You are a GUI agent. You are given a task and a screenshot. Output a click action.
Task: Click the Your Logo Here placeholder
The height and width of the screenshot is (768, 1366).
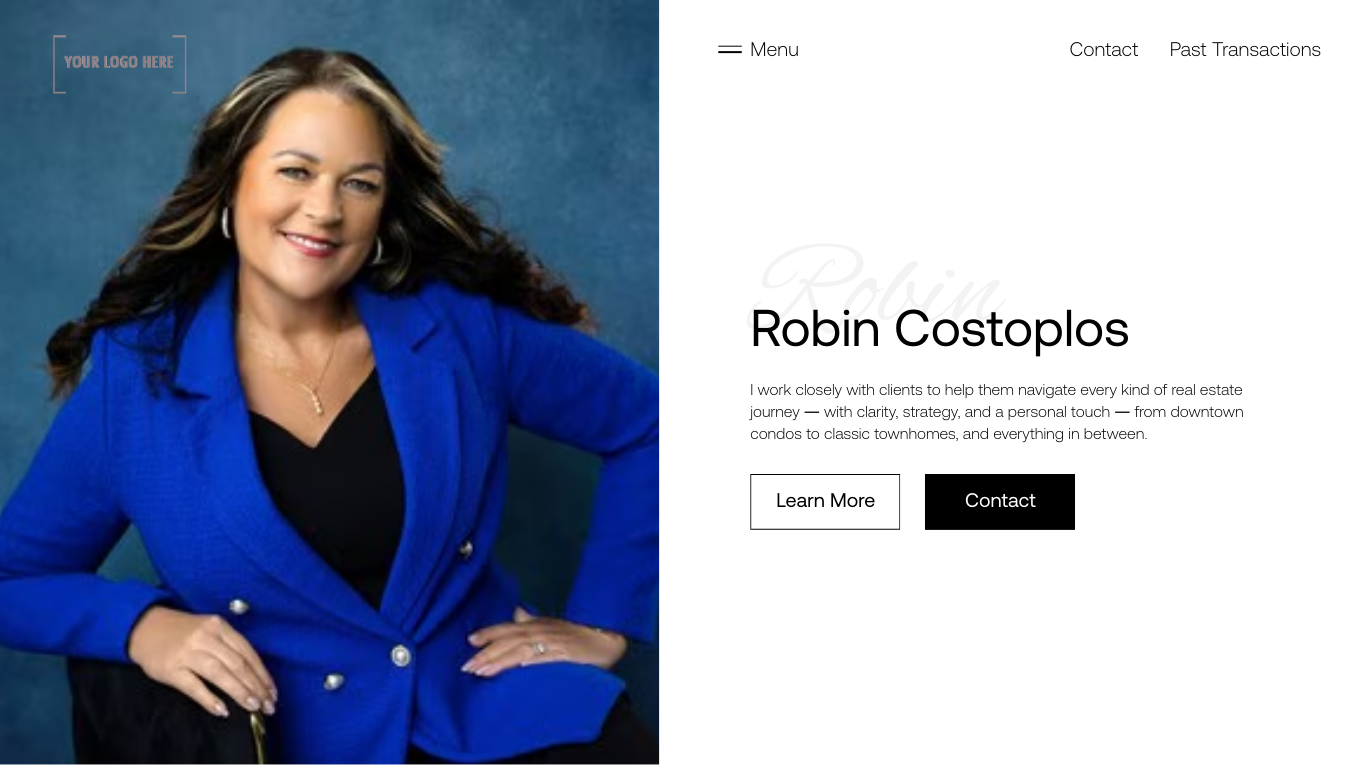[x=119, y=62]
